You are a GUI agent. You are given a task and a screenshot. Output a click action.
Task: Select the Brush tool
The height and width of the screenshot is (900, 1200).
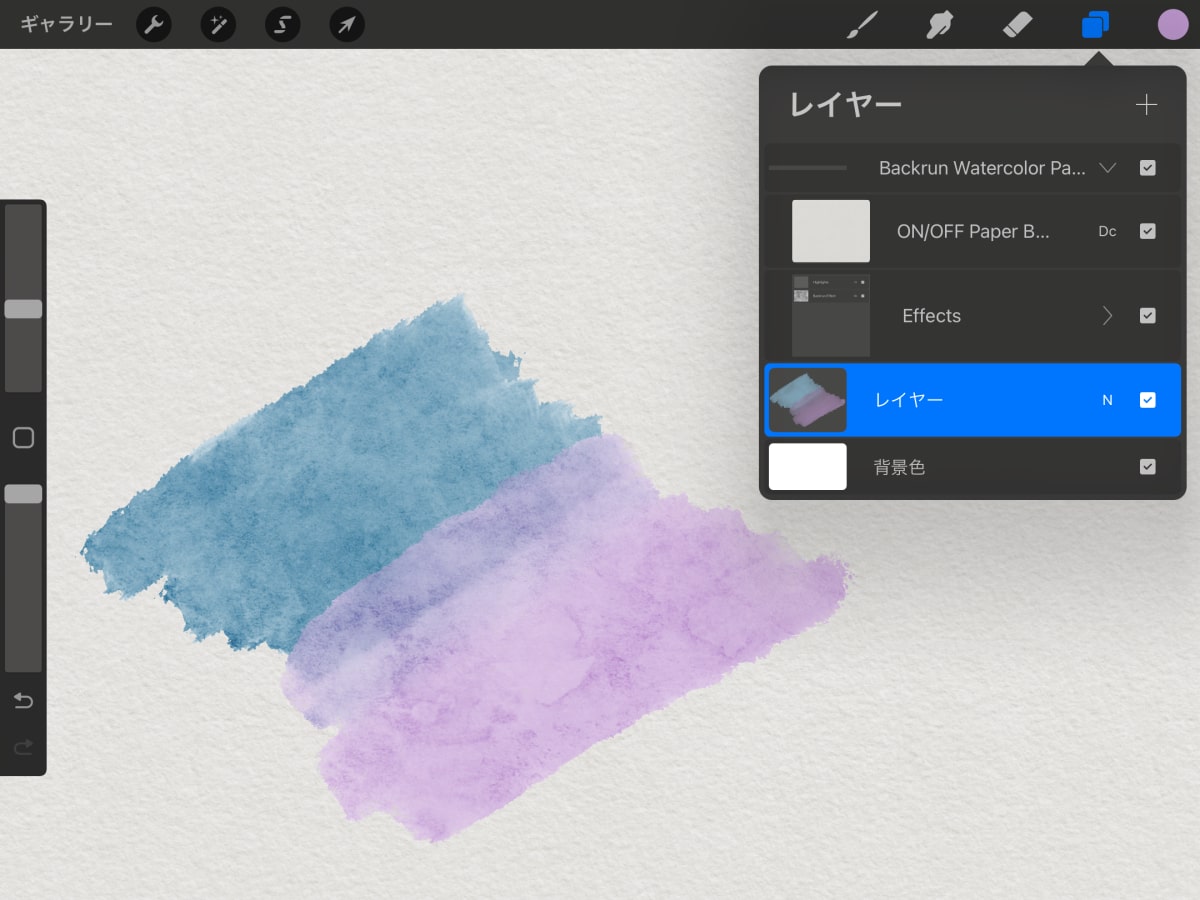coord(860,24)
